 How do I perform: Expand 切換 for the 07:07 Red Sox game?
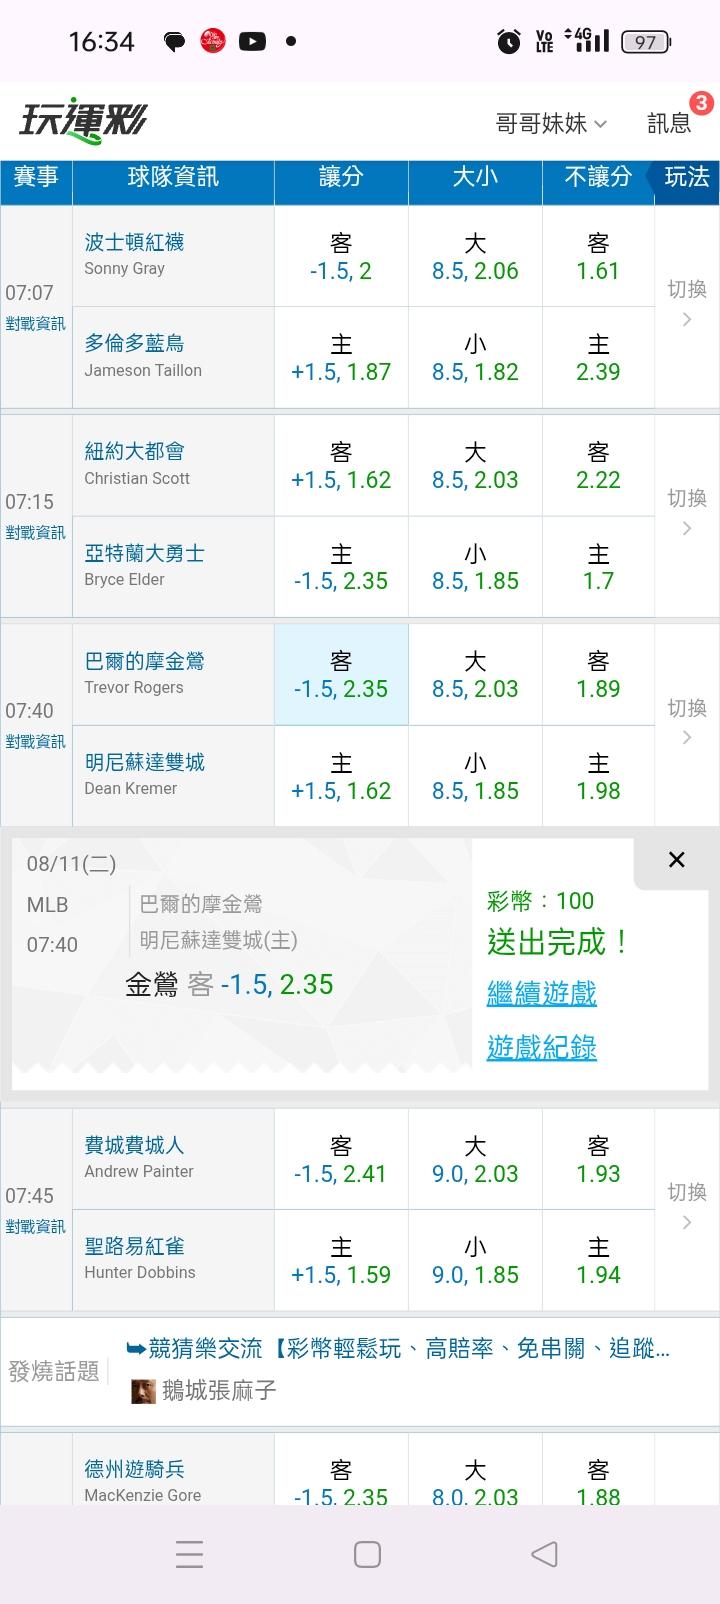coord(687,303)
